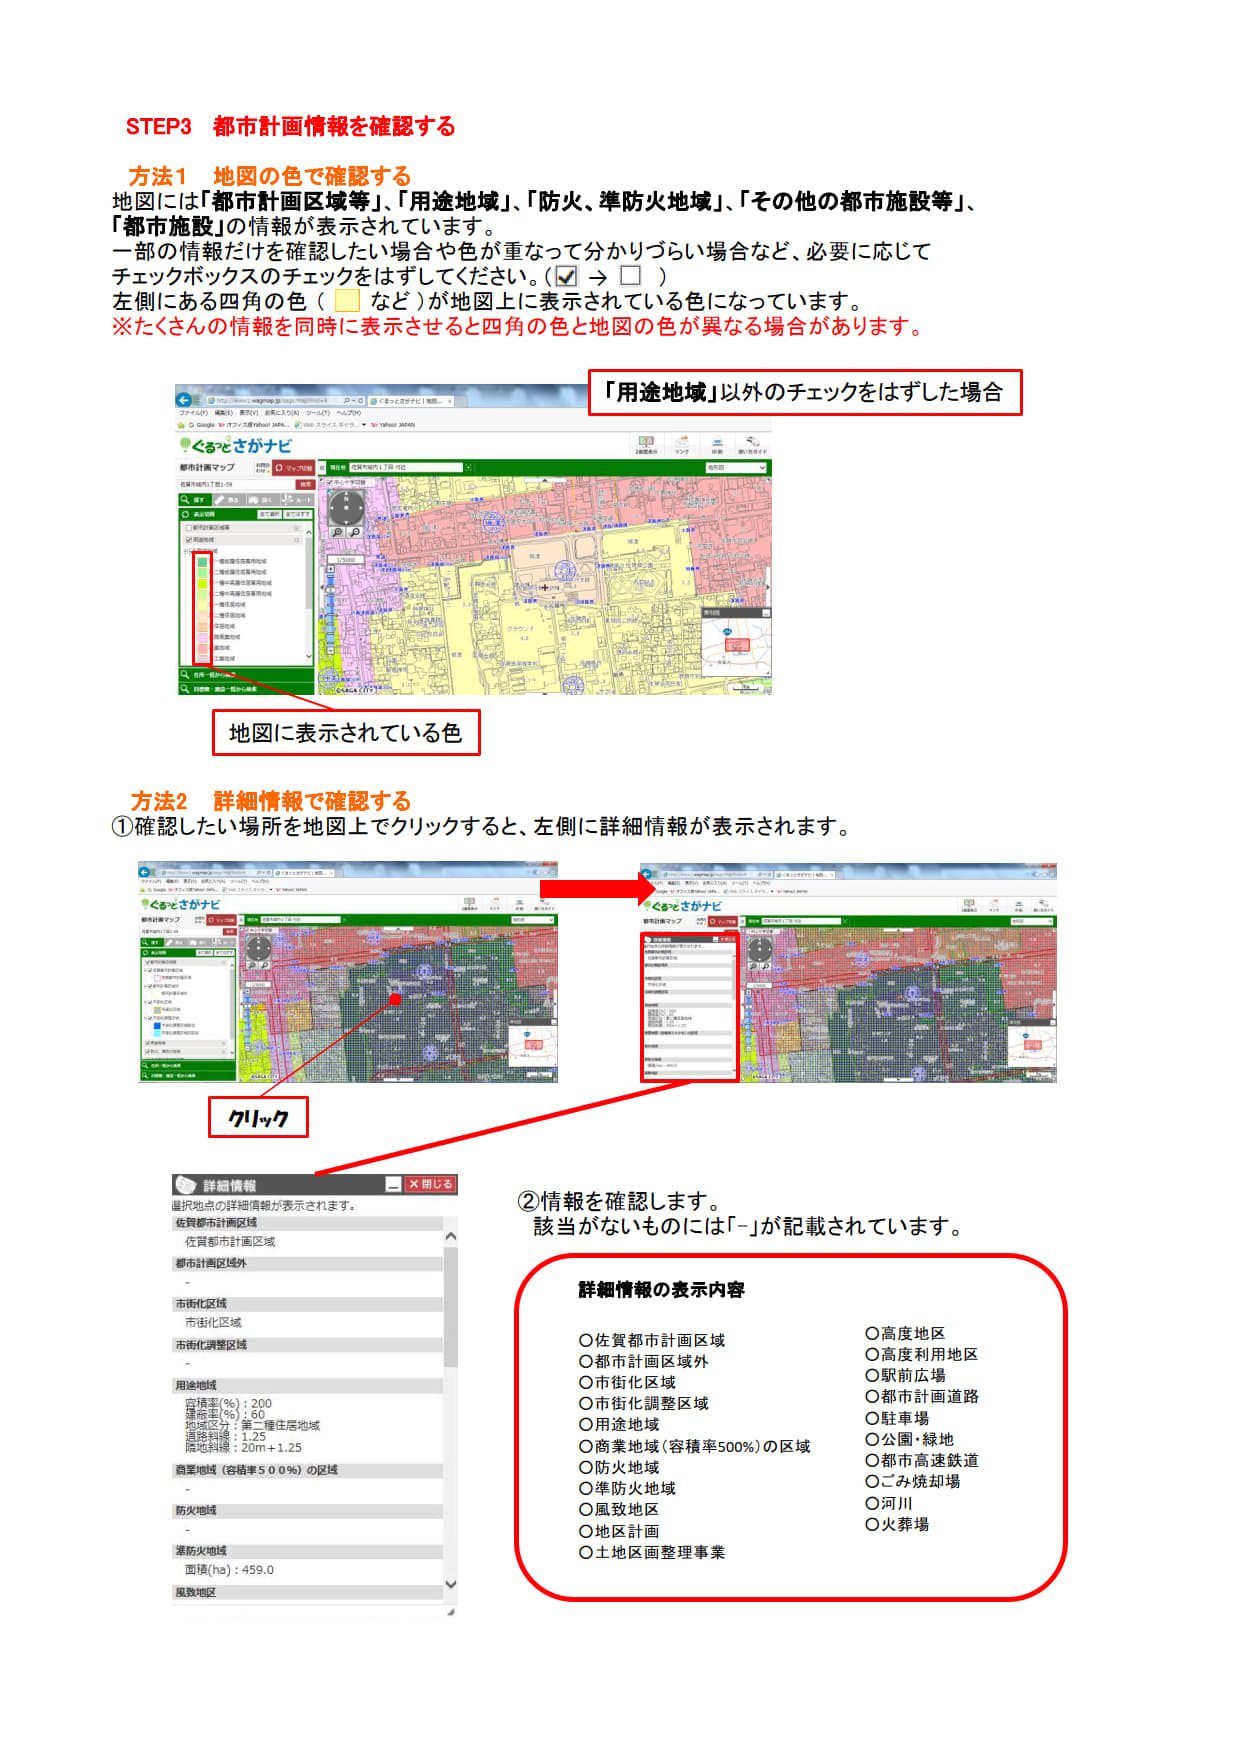
Task: Toggle 都市計画区域等 checkbox in top screenshot
Action: pos(188,528)
